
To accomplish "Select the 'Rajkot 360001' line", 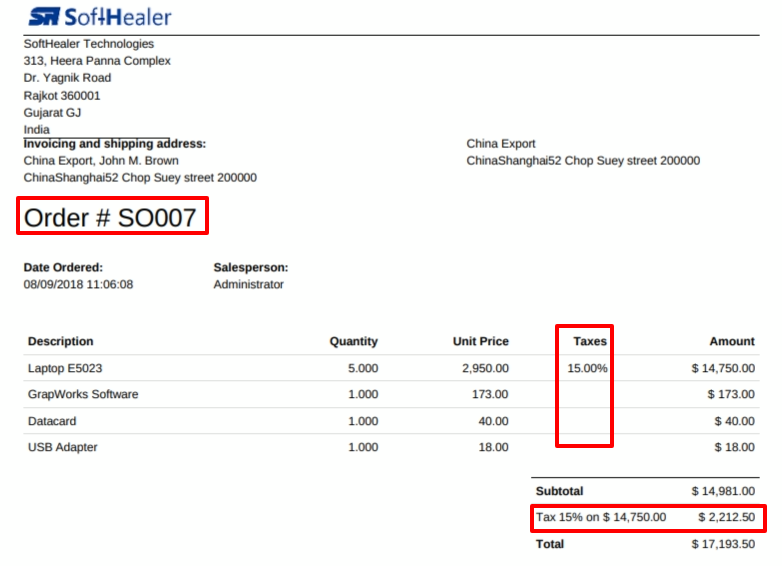I will point(62,95).
